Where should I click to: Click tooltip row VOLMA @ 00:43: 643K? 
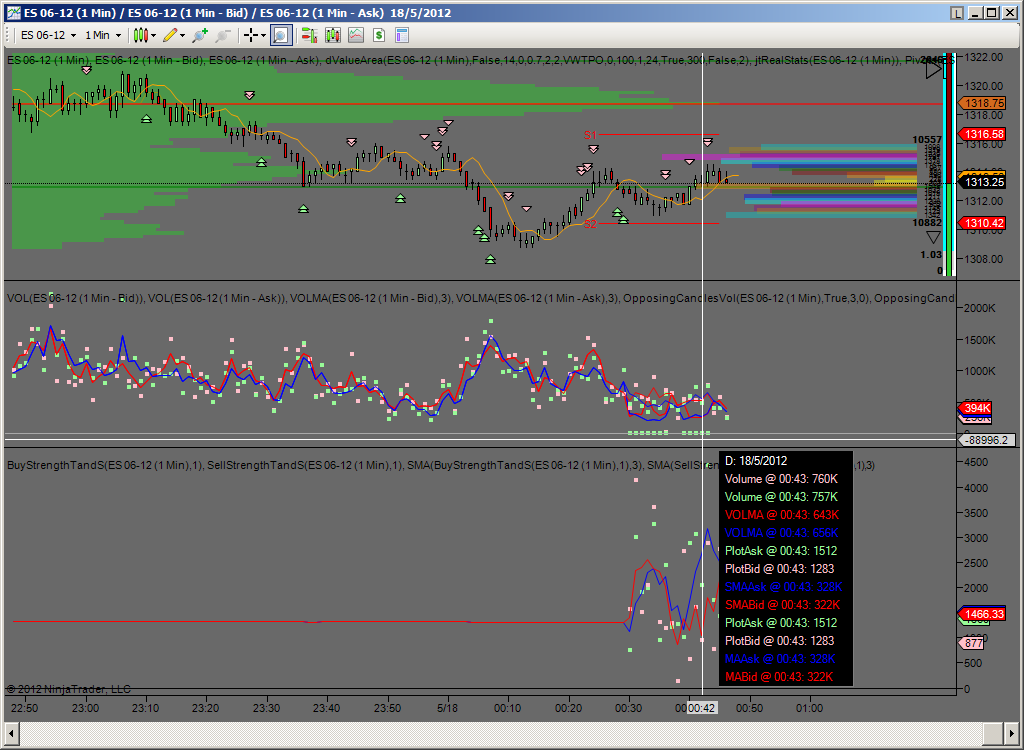pyautogui.click(x=782, y=515)
